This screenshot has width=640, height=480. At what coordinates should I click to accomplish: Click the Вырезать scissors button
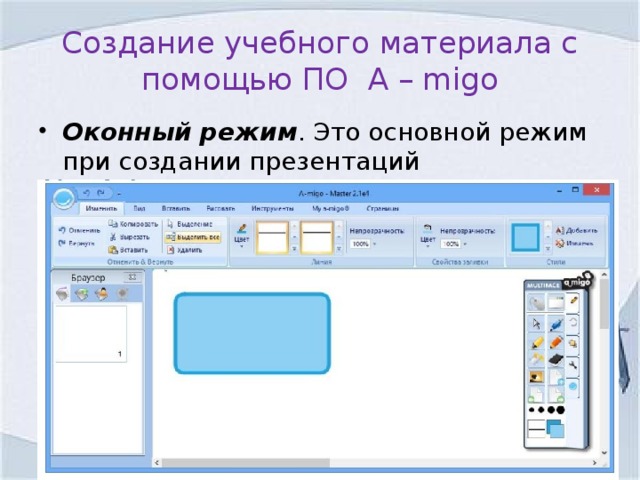click(x=130, y=237)
